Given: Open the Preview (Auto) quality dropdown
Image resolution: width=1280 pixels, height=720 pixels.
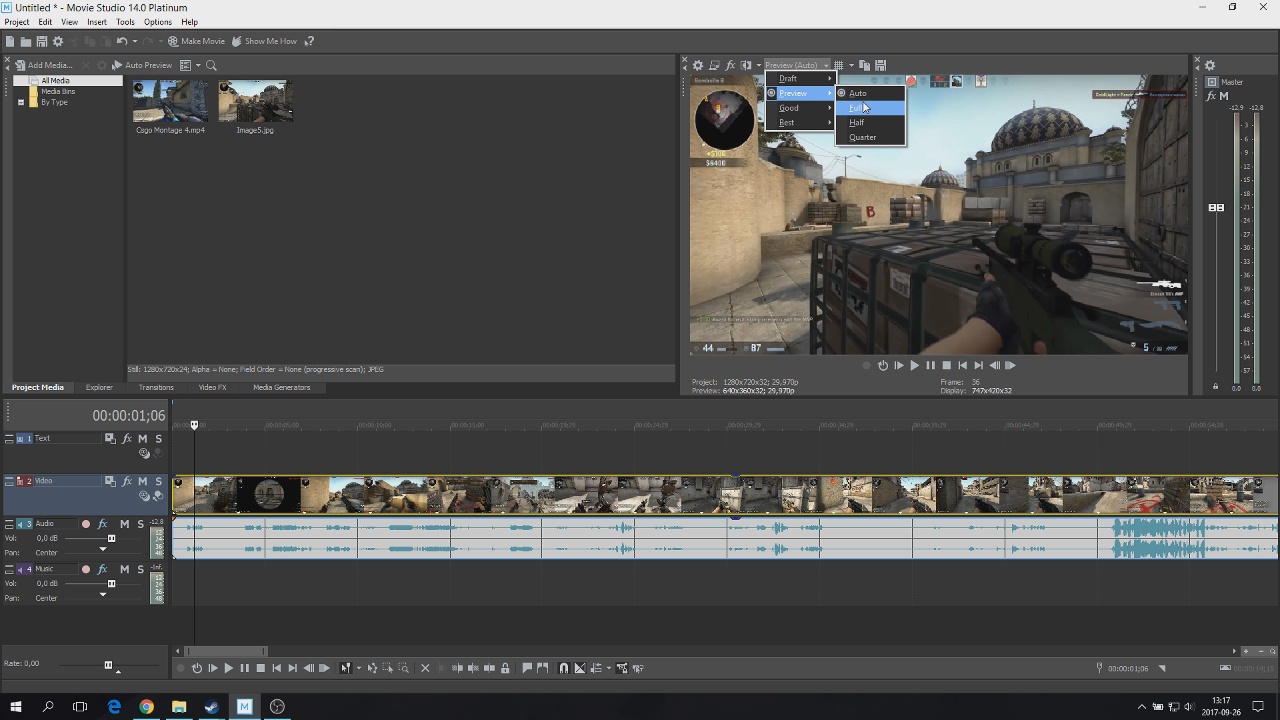Looking at the screenshot, I should pyautogui.click(x=797, y=65).
